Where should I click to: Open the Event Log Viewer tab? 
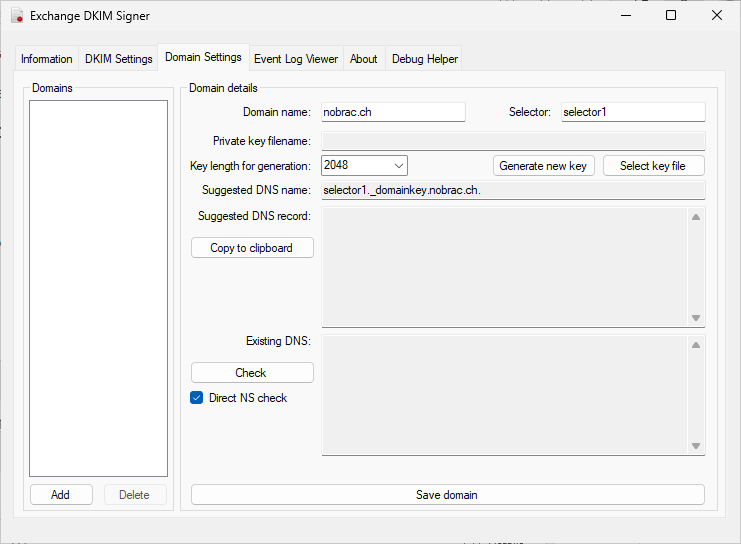tap(296, 59)
